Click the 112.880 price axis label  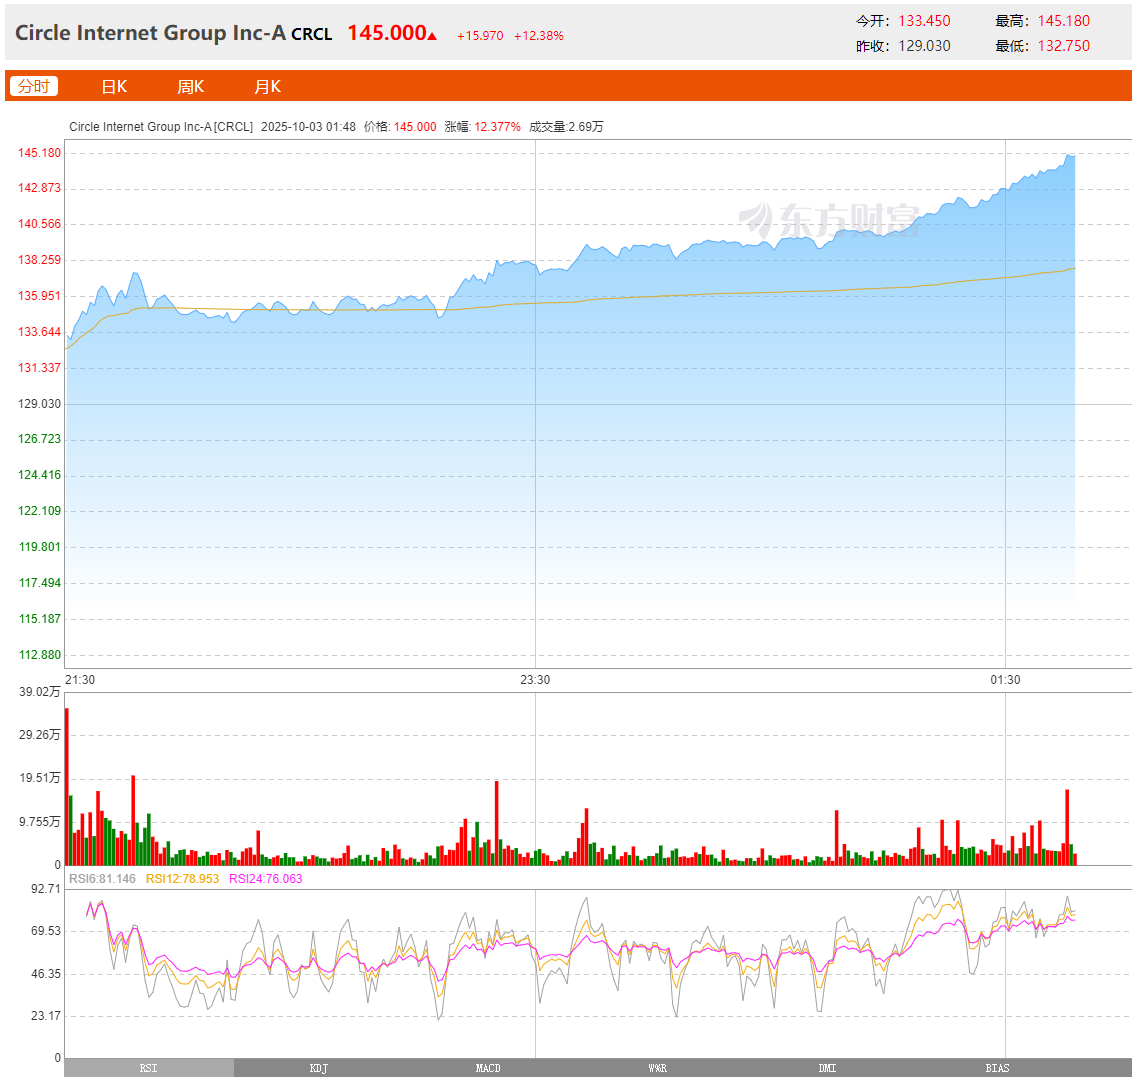coord(40,655)
